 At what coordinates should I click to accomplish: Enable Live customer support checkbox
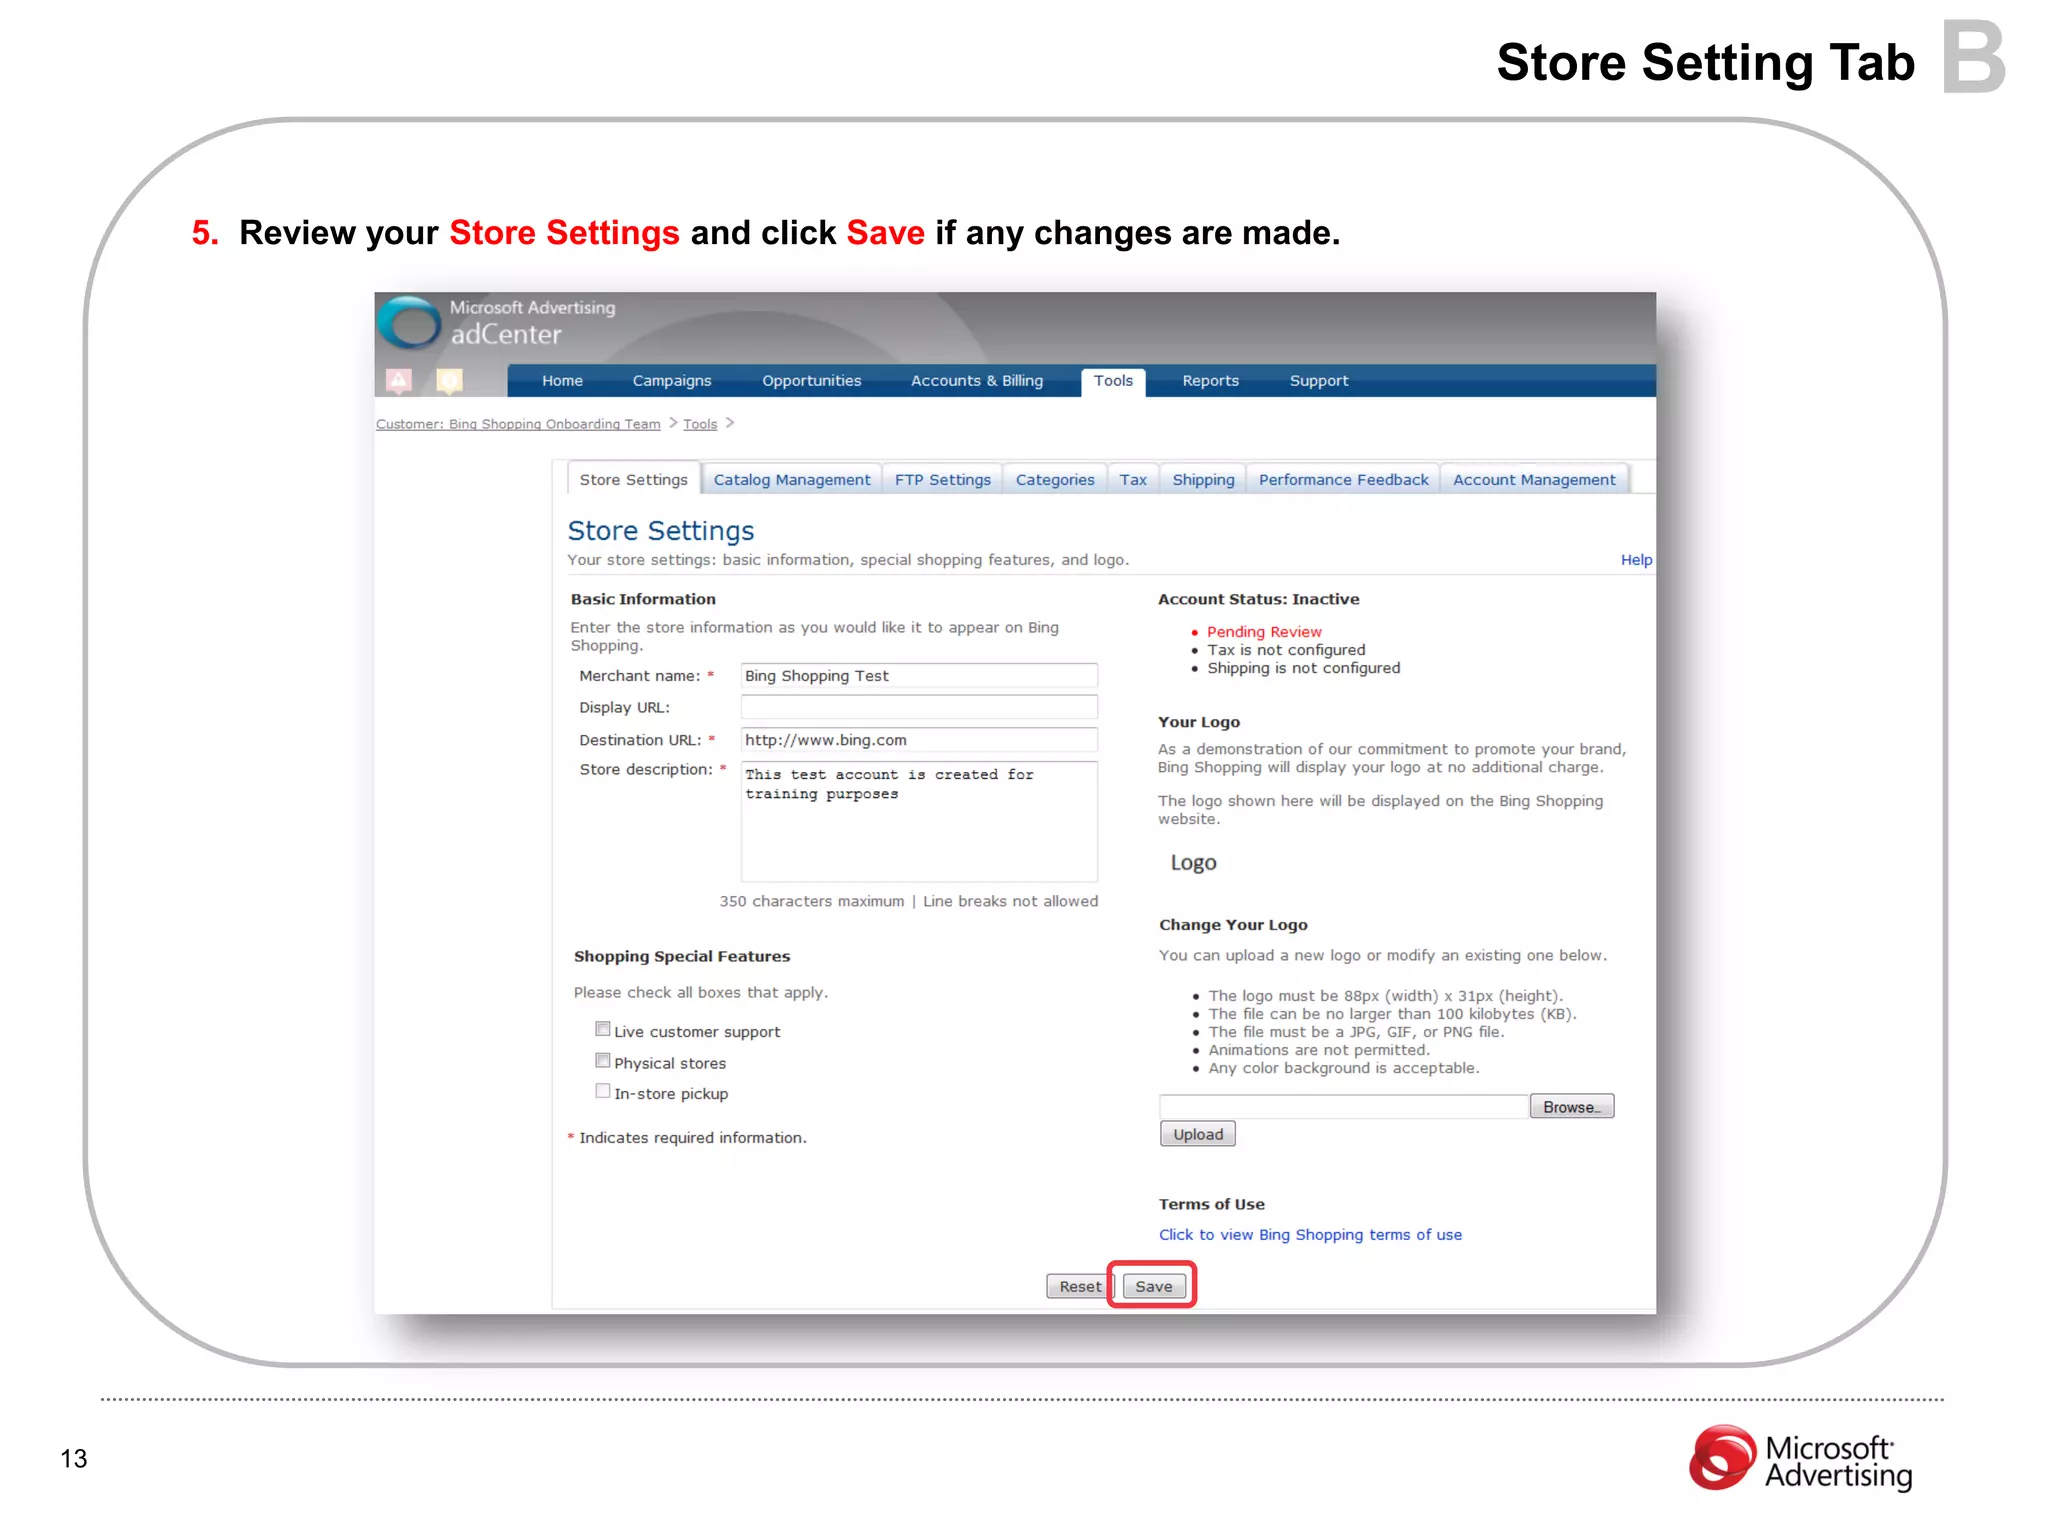[603, 1029]
